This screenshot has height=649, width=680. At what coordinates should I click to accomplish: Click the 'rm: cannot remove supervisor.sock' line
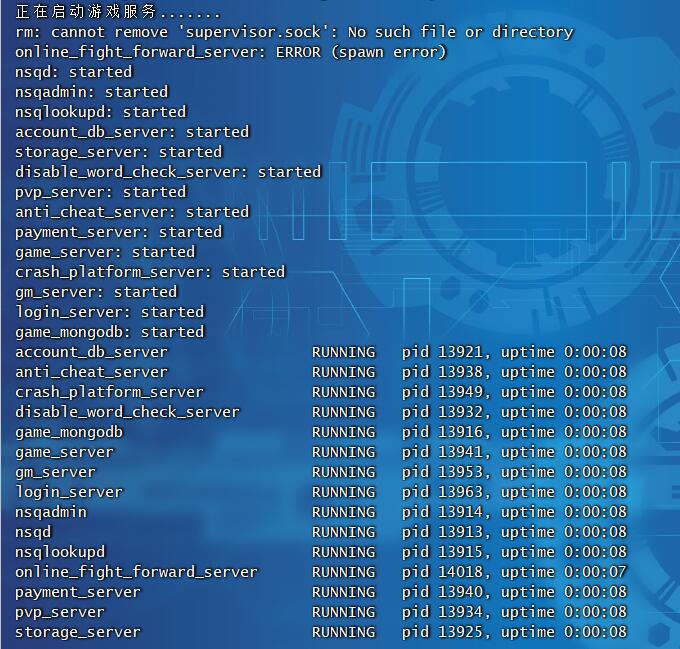click(x=294, y=32)
